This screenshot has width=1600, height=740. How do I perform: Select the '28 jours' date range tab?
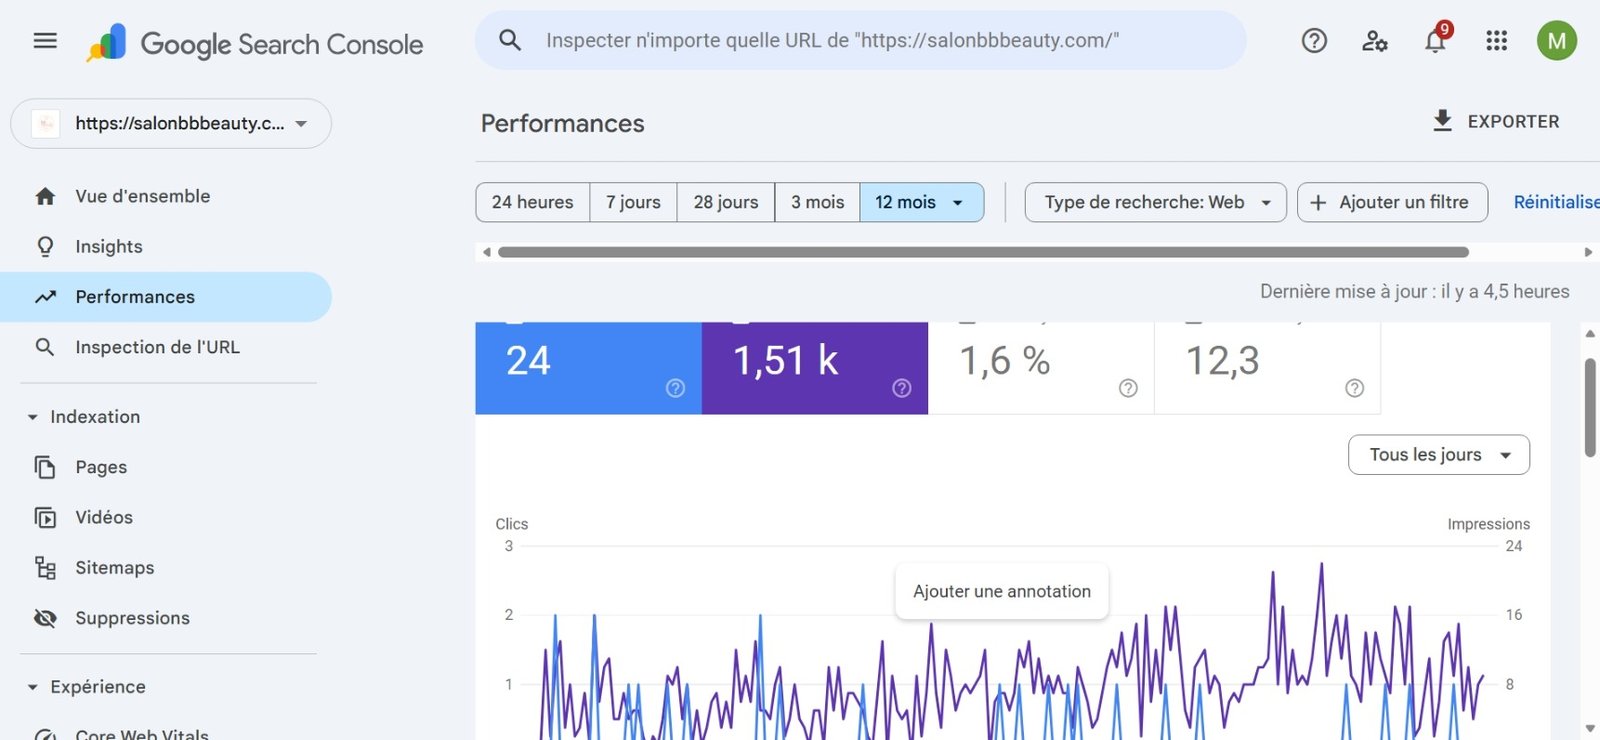coord(726,202)
